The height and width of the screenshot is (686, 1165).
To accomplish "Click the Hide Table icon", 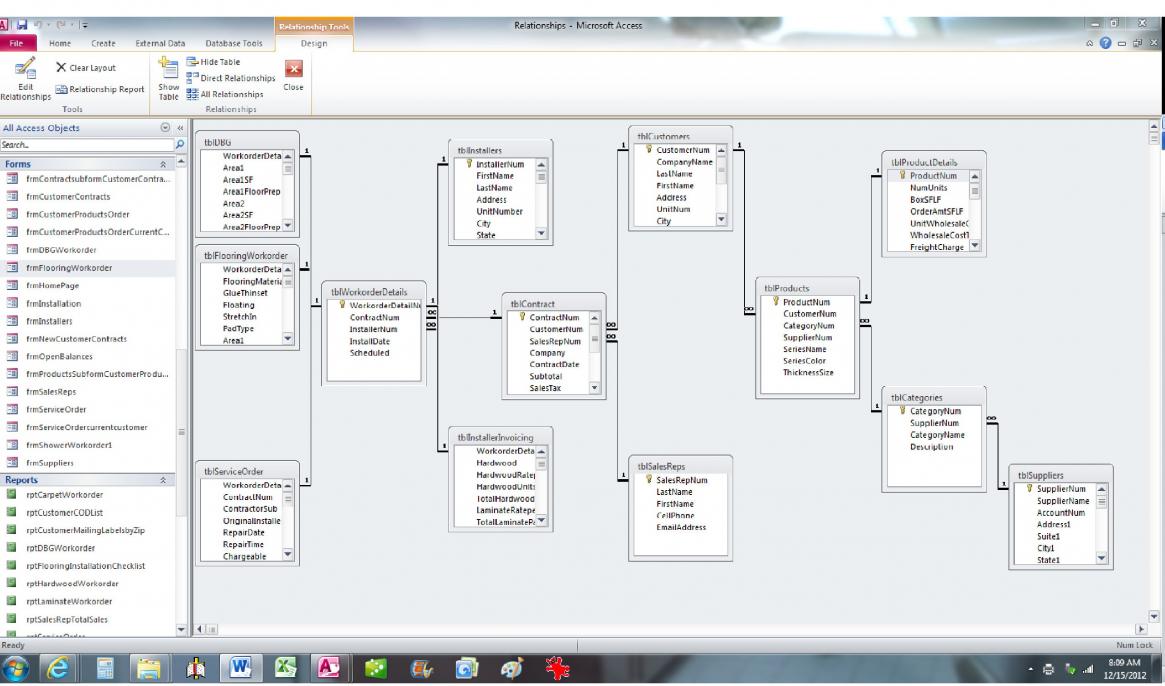I will [192, 62].
